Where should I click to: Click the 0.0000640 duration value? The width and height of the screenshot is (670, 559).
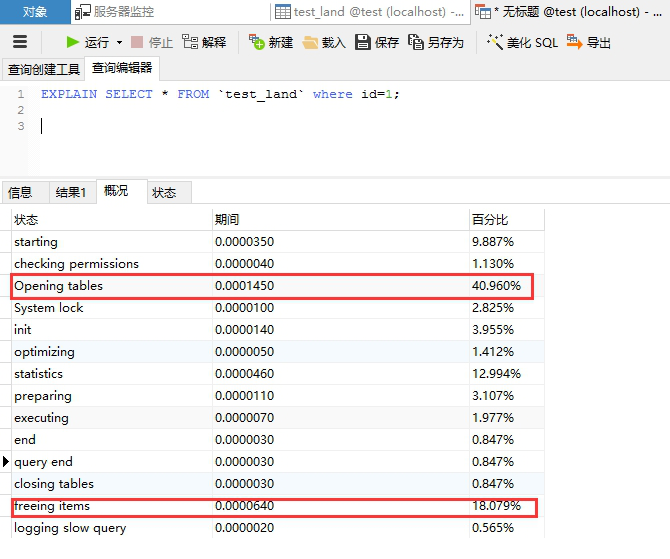coord(244,506)
